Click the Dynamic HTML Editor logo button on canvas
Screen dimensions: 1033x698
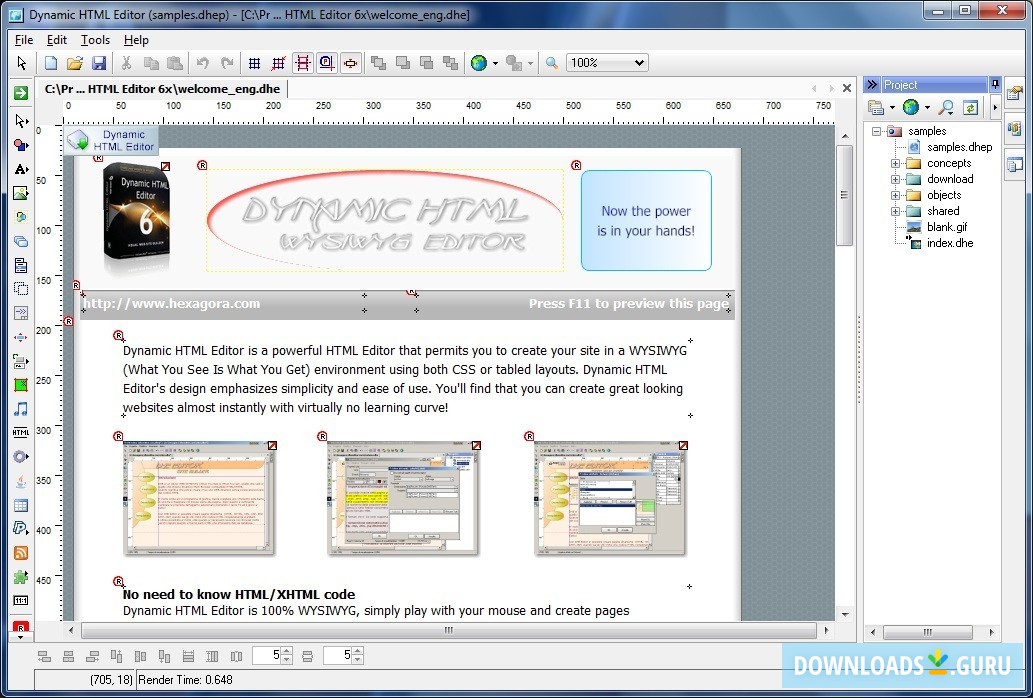coord(111,141)
